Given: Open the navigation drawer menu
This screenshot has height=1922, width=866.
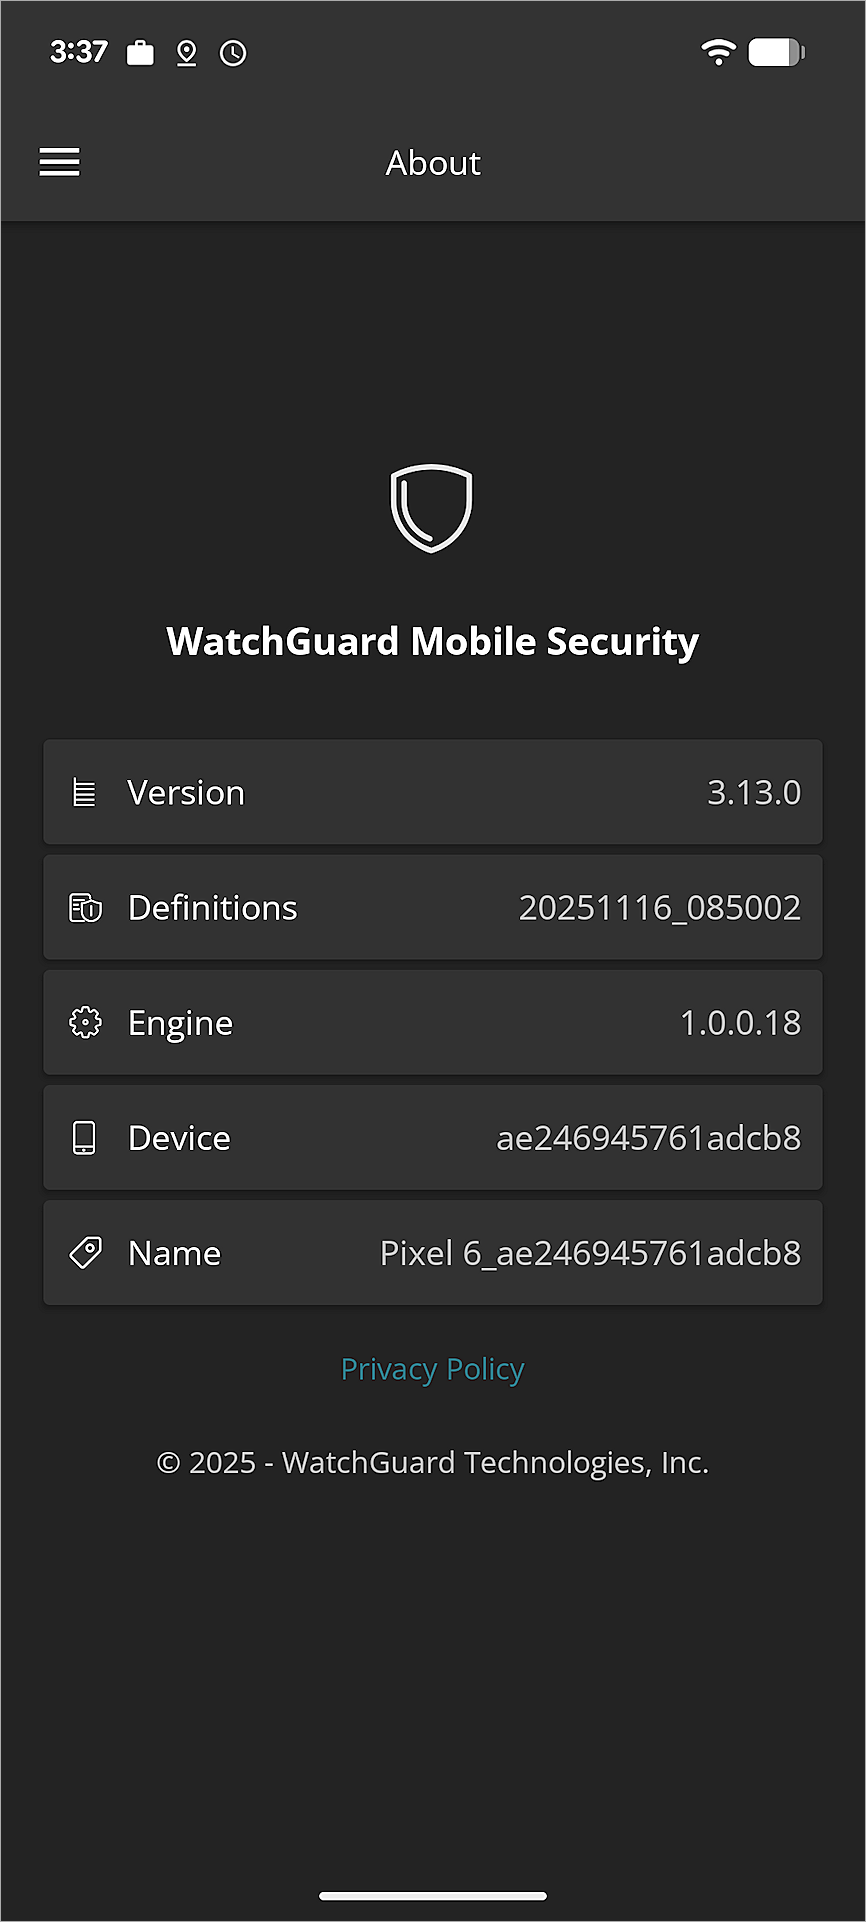Looking at the screenshot, I should coord(59,162).
